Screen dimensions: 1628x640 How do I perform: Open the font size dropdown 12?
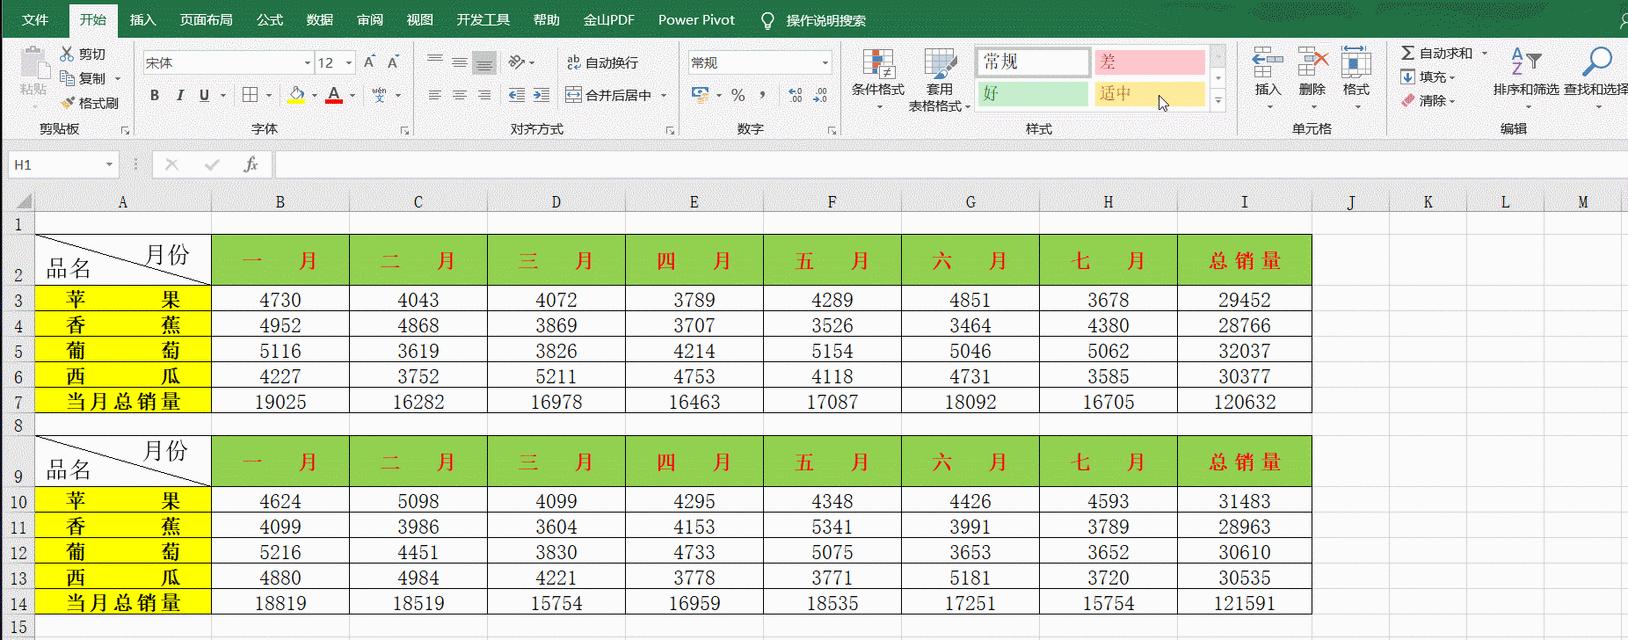click(348, 63)
